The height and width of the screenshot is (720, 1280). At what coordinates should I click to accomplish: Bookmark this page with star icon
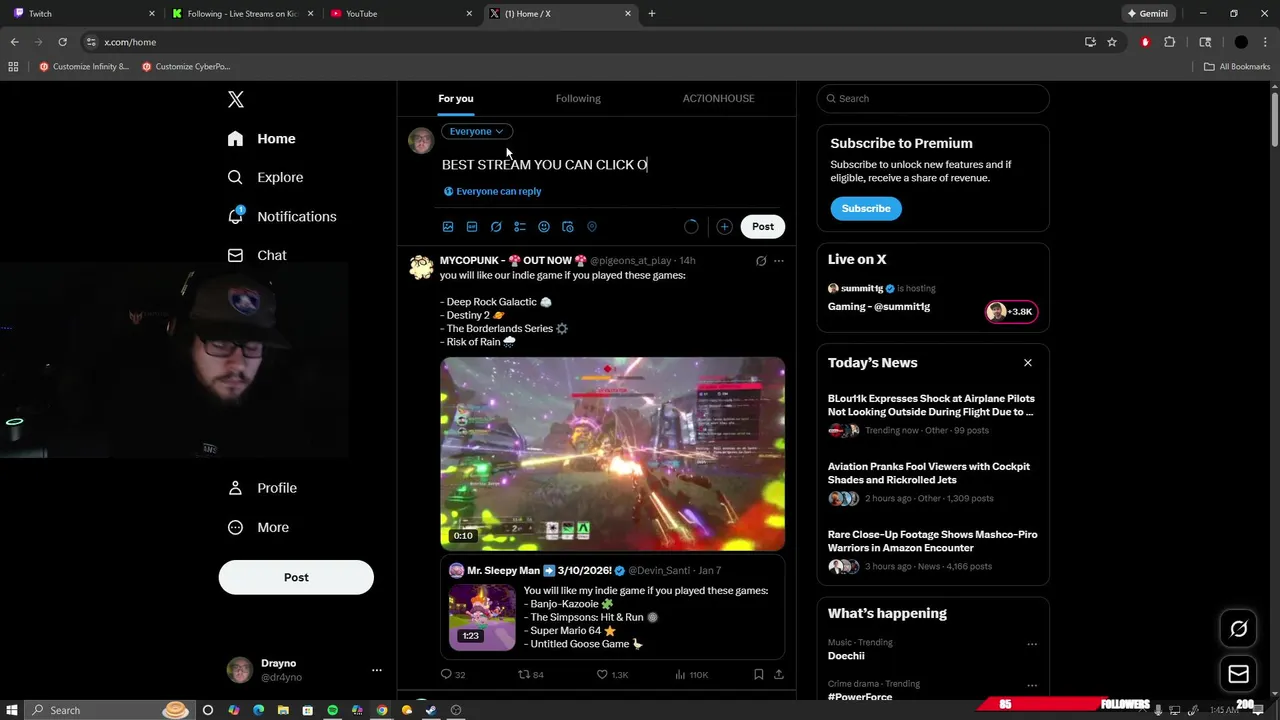coord(1112,42)
